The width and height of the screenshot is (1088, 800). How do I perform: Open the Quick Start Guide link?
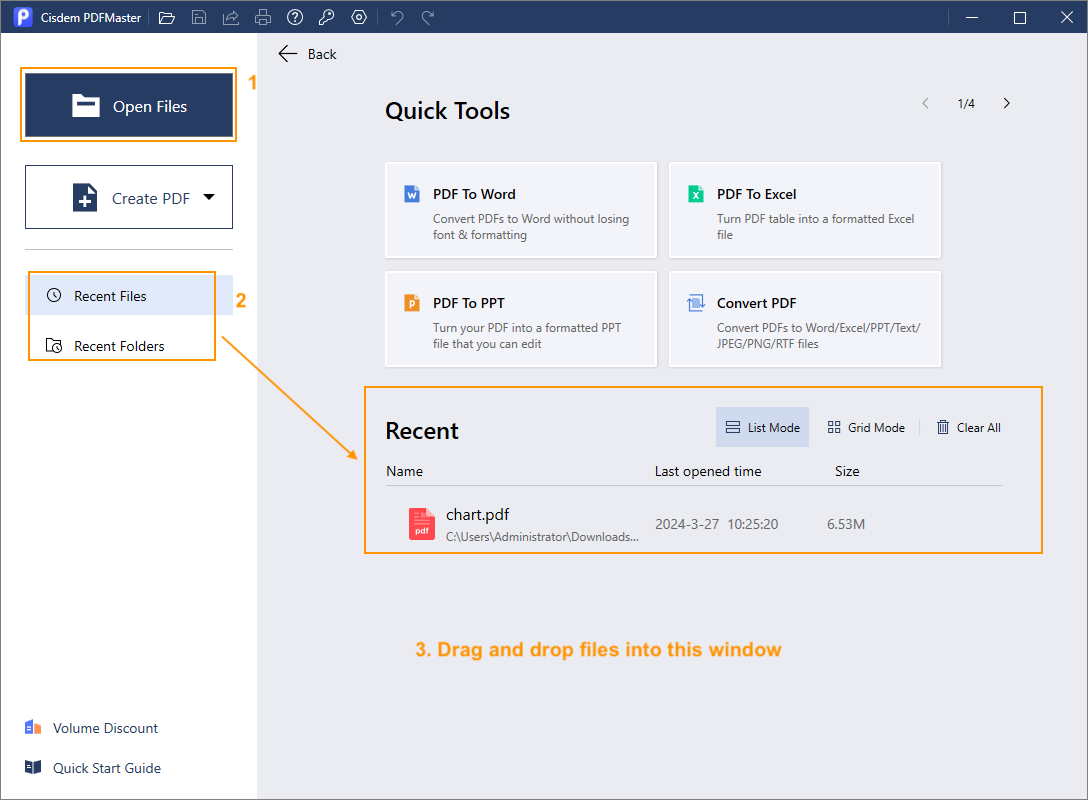pos(93,768)
